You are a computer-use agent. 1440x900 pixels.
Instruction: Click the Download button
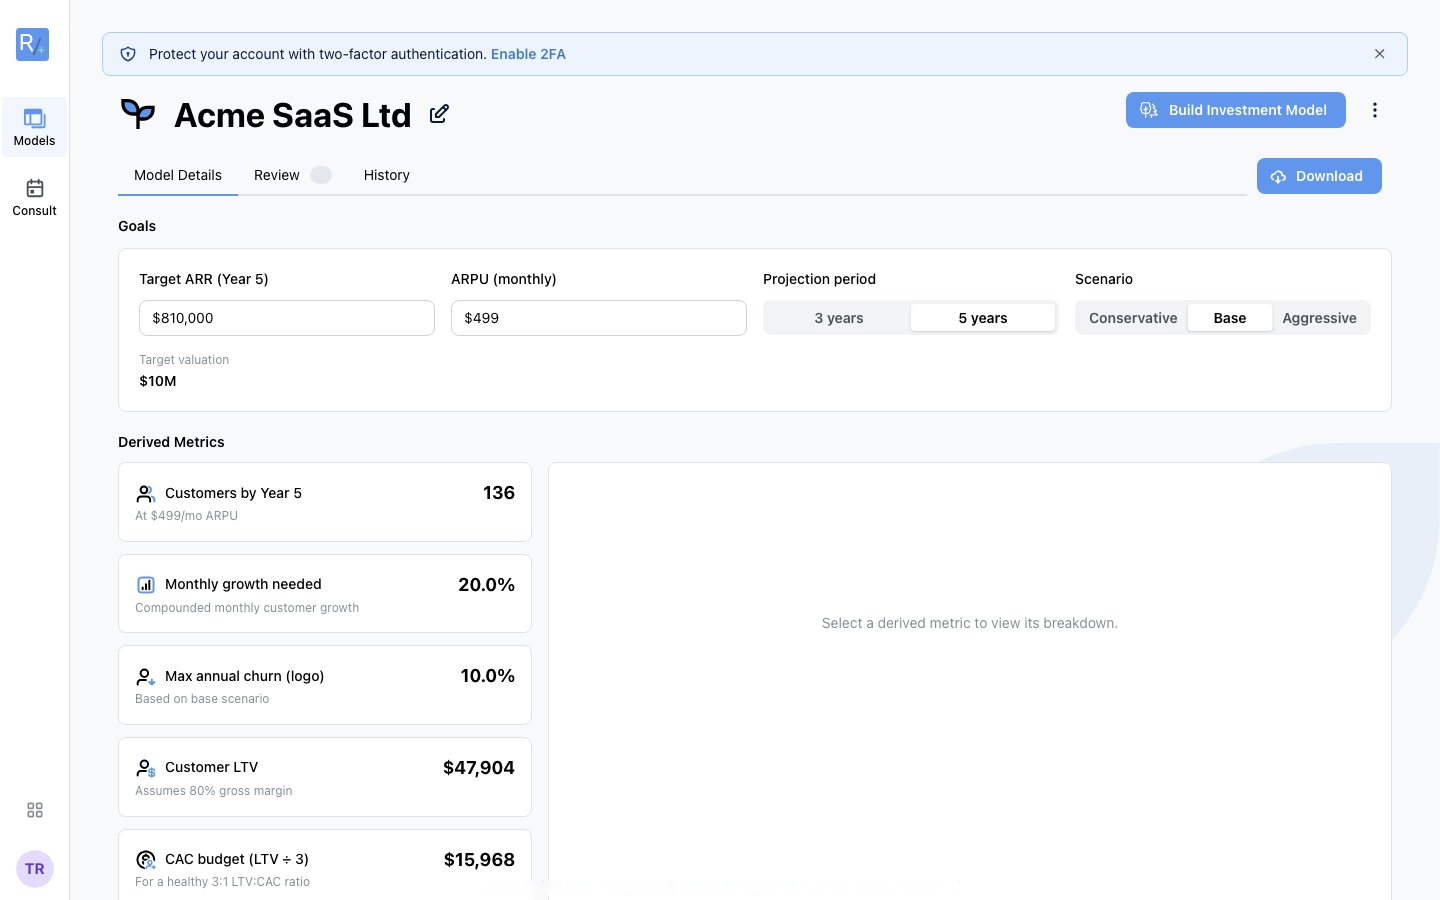coord(1319,176)
